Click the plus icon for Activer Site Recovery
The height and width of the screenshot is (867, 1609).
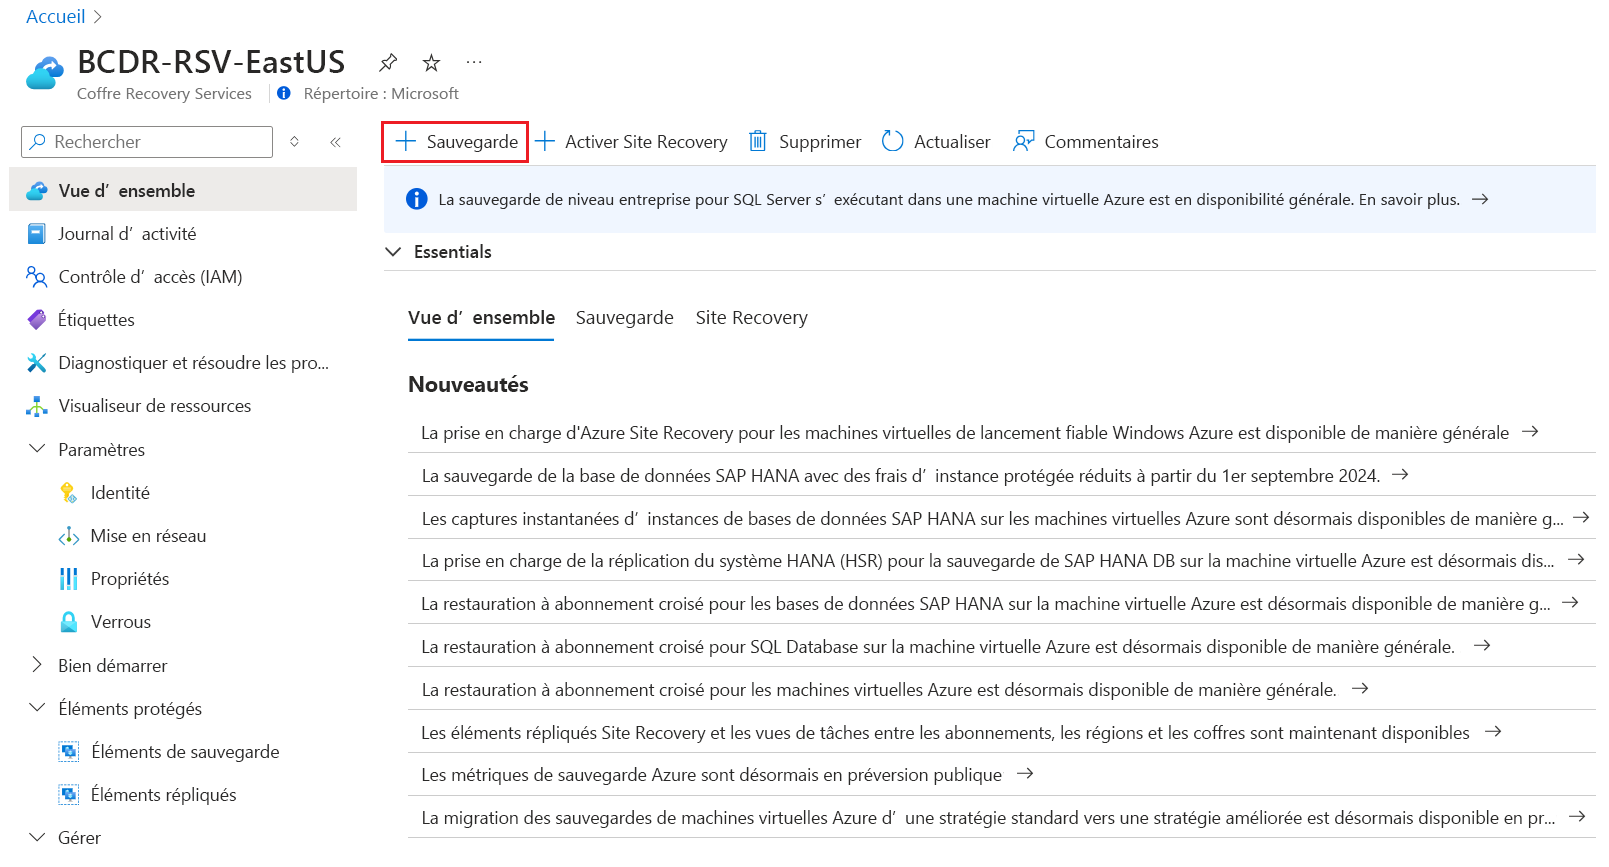[545, 141]
